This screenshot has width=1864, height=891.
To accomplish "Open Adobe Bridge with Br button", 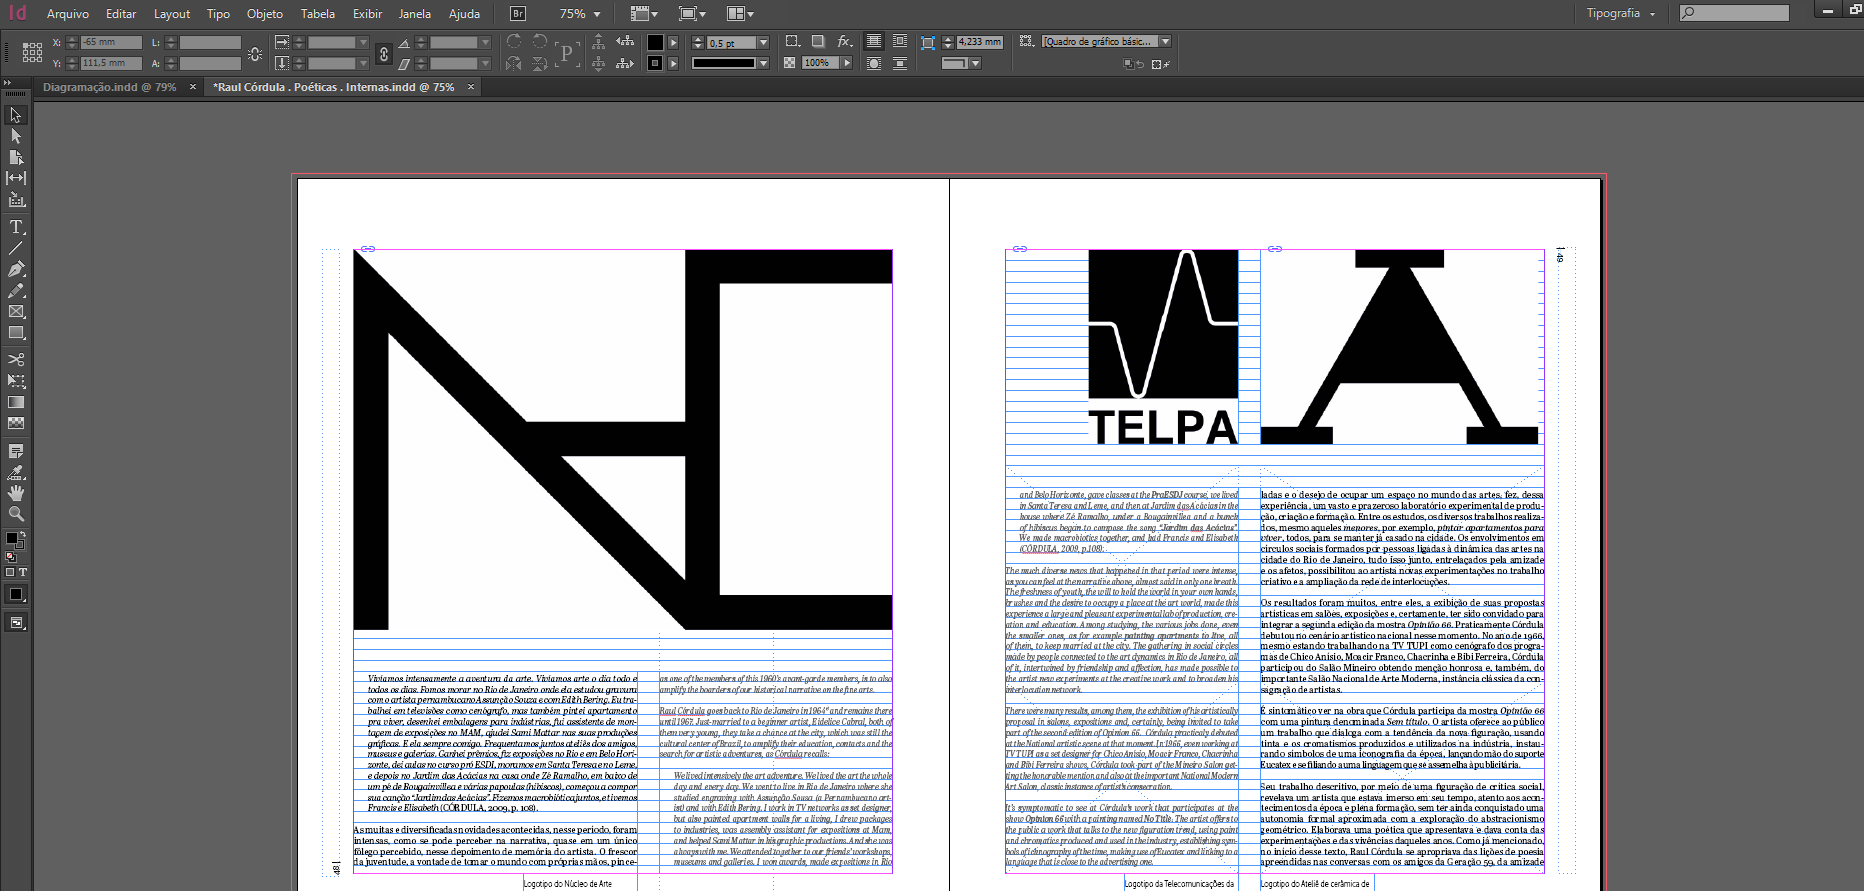I will tap(518, 14).
